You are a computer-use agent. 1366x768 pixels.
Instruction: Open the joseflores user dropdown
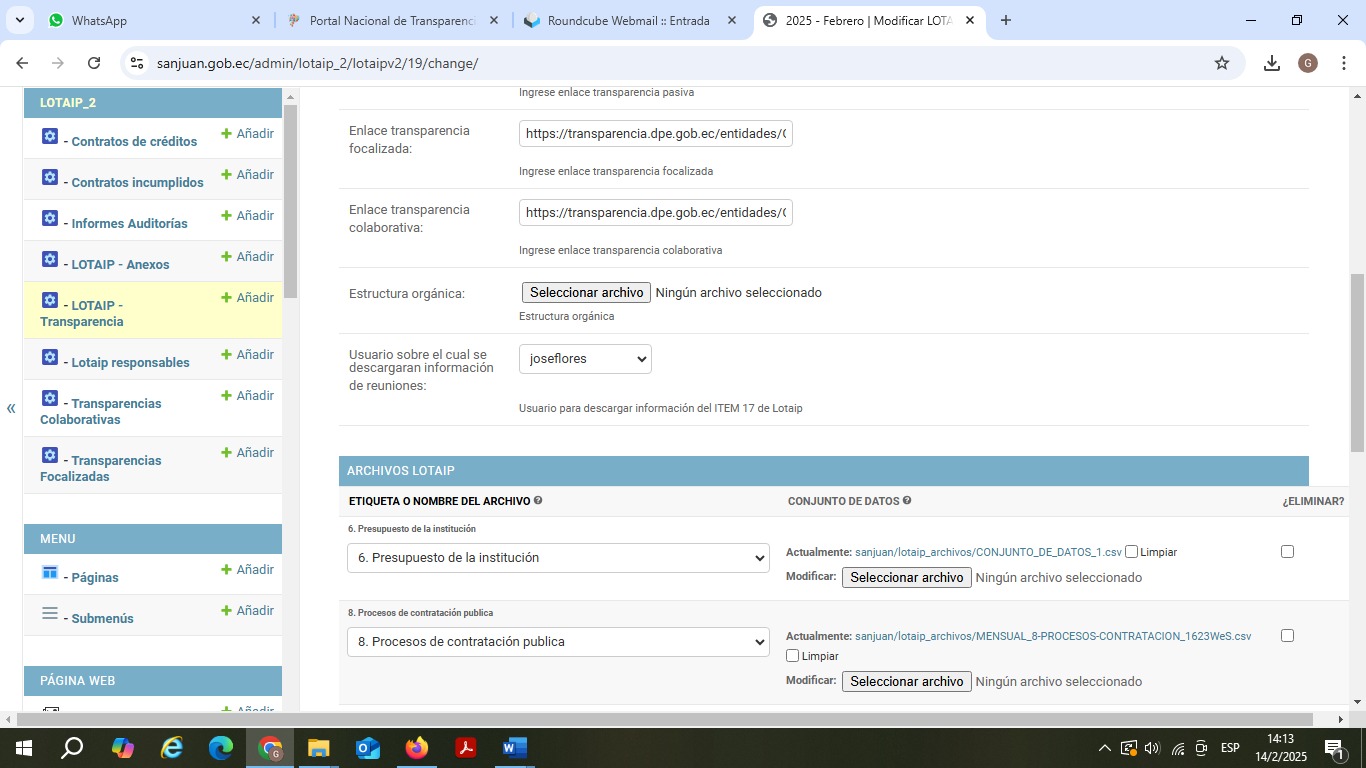[585, 359]
